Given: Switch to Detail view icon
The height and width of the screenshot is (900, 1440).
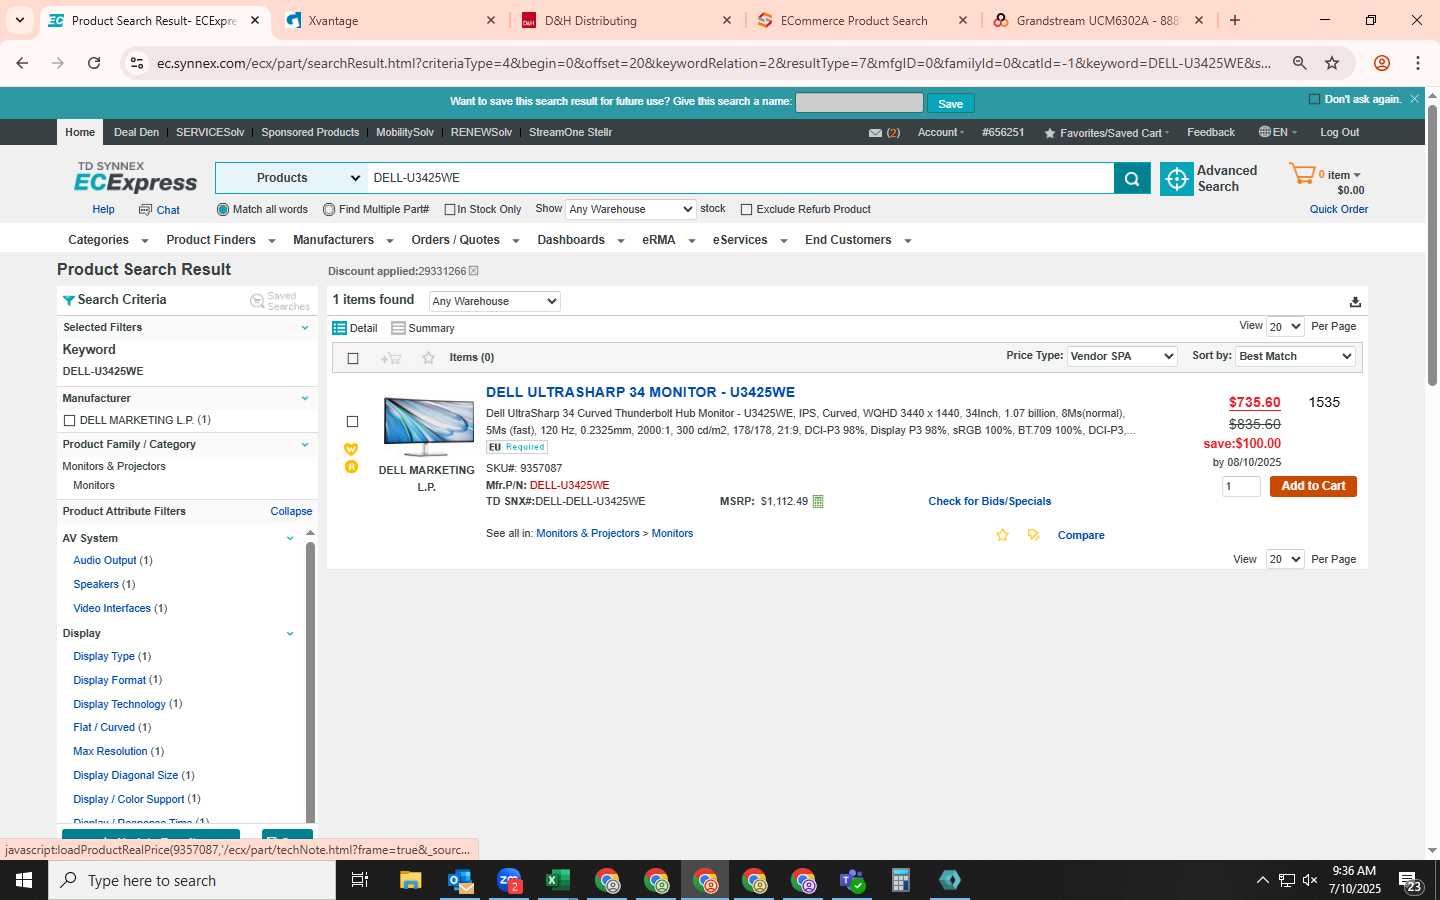Looking at the screenshot, I should point(339,328).
